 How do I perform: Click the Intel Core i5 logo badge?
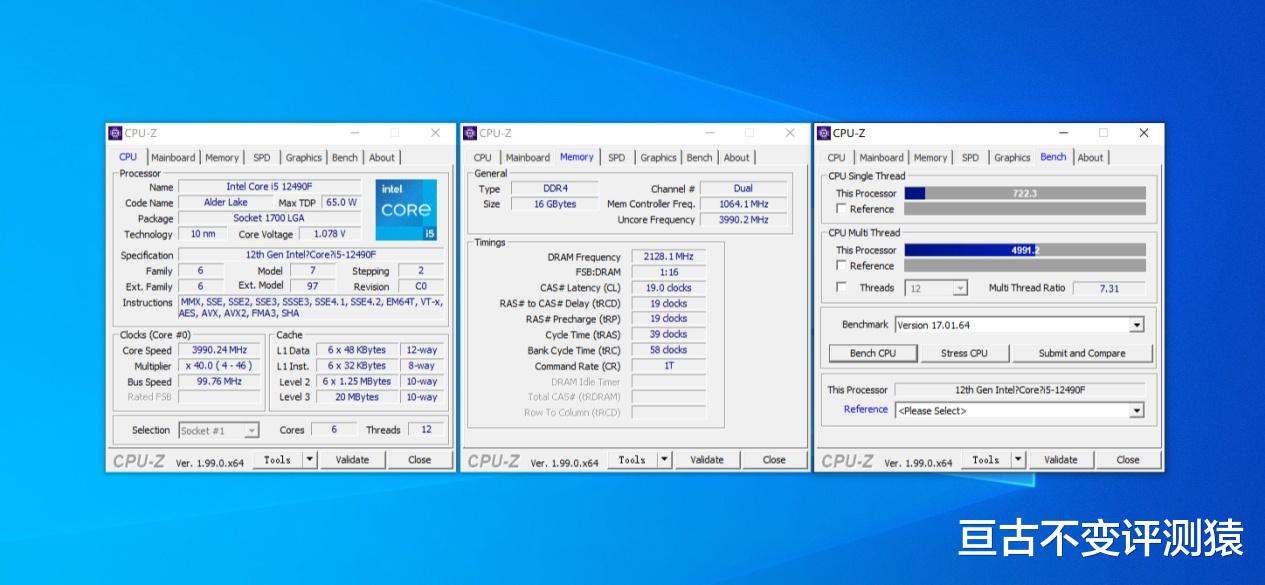[406, 210]
